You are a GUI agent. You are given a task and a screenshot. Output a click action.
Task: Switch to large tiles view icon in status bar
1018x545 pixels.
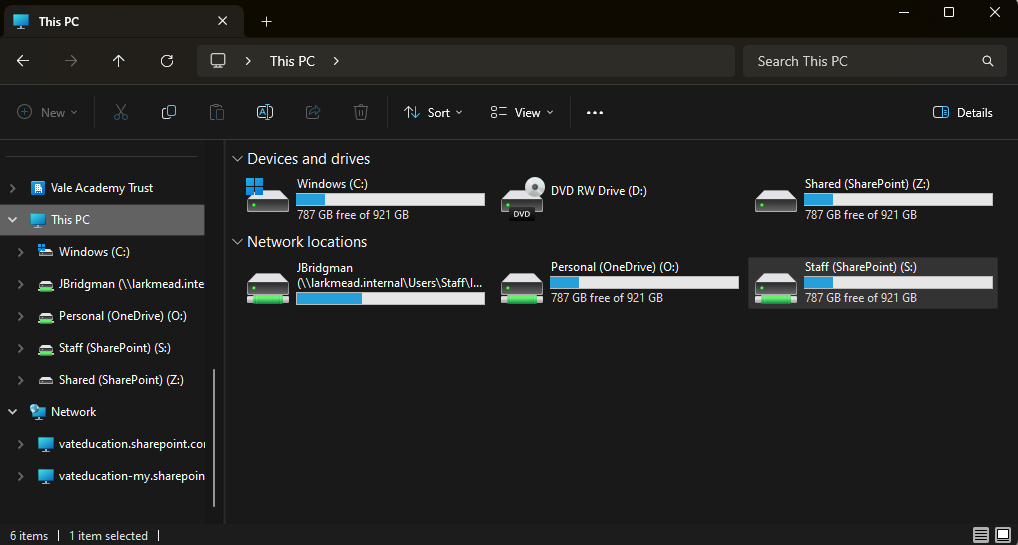point(1003,535)
